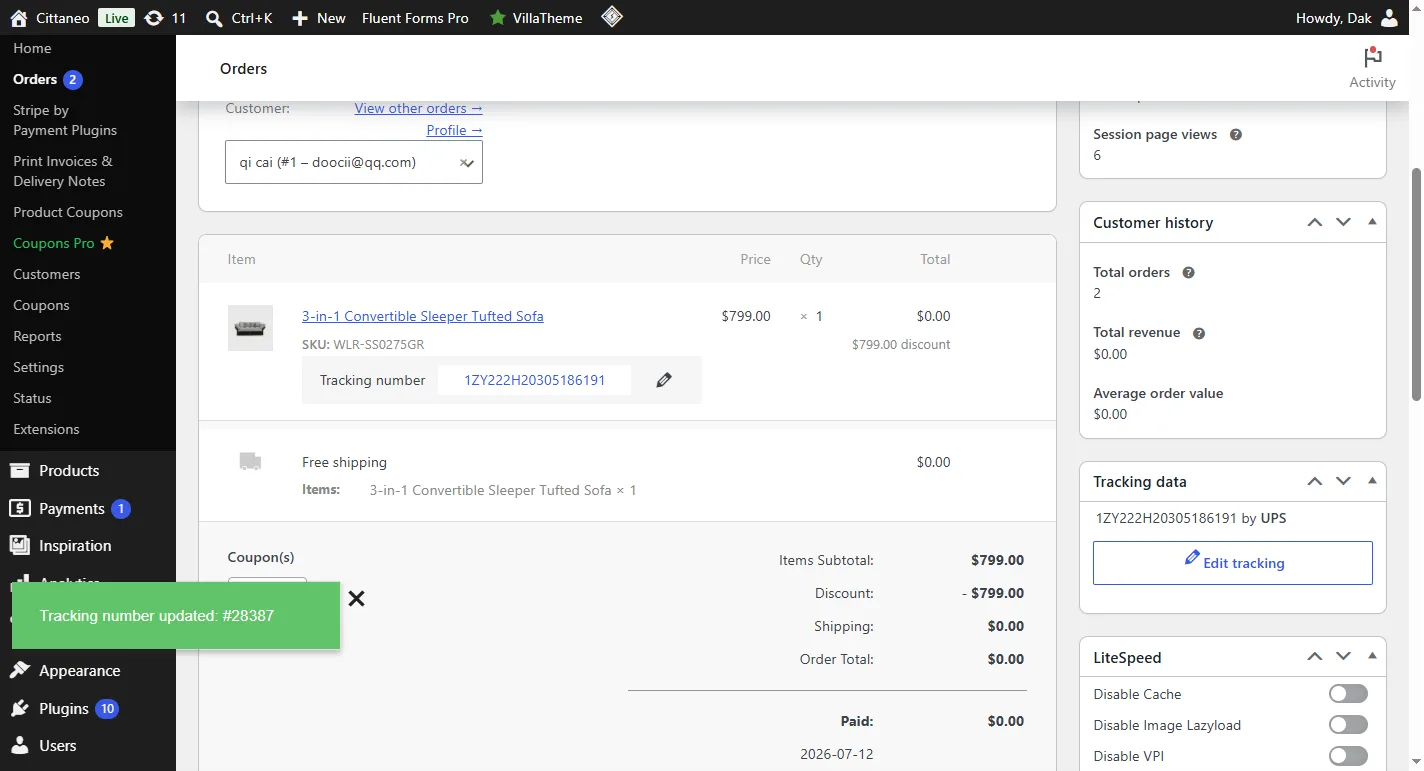Click the Free shipping truck icon
Image resolution: width=1424 pixels, height=771 pixels.
point(250,461)
